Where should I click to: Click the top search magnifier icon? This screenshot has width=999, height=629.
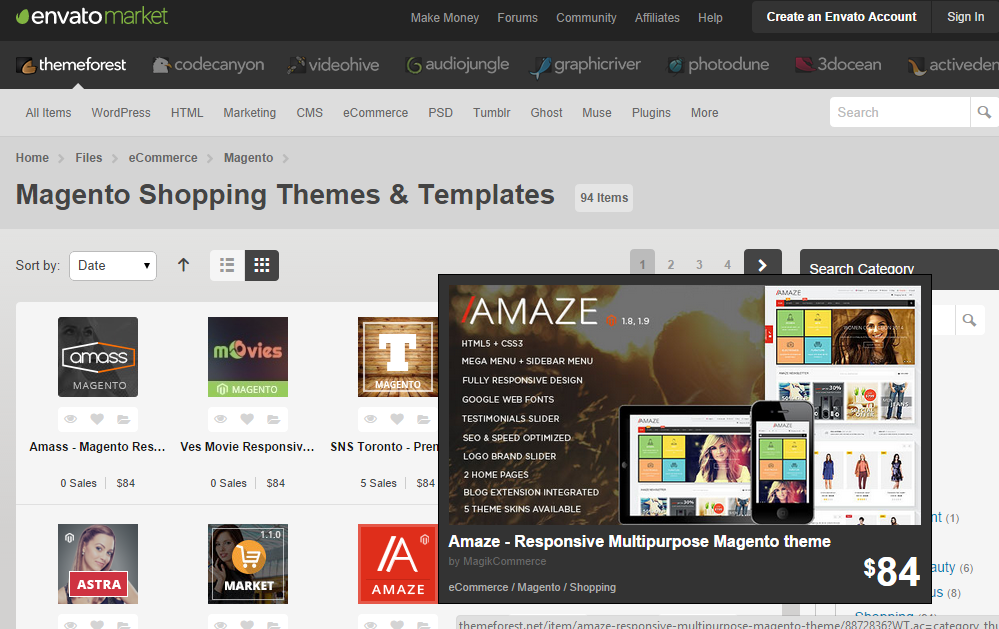[x=984, y=112]
